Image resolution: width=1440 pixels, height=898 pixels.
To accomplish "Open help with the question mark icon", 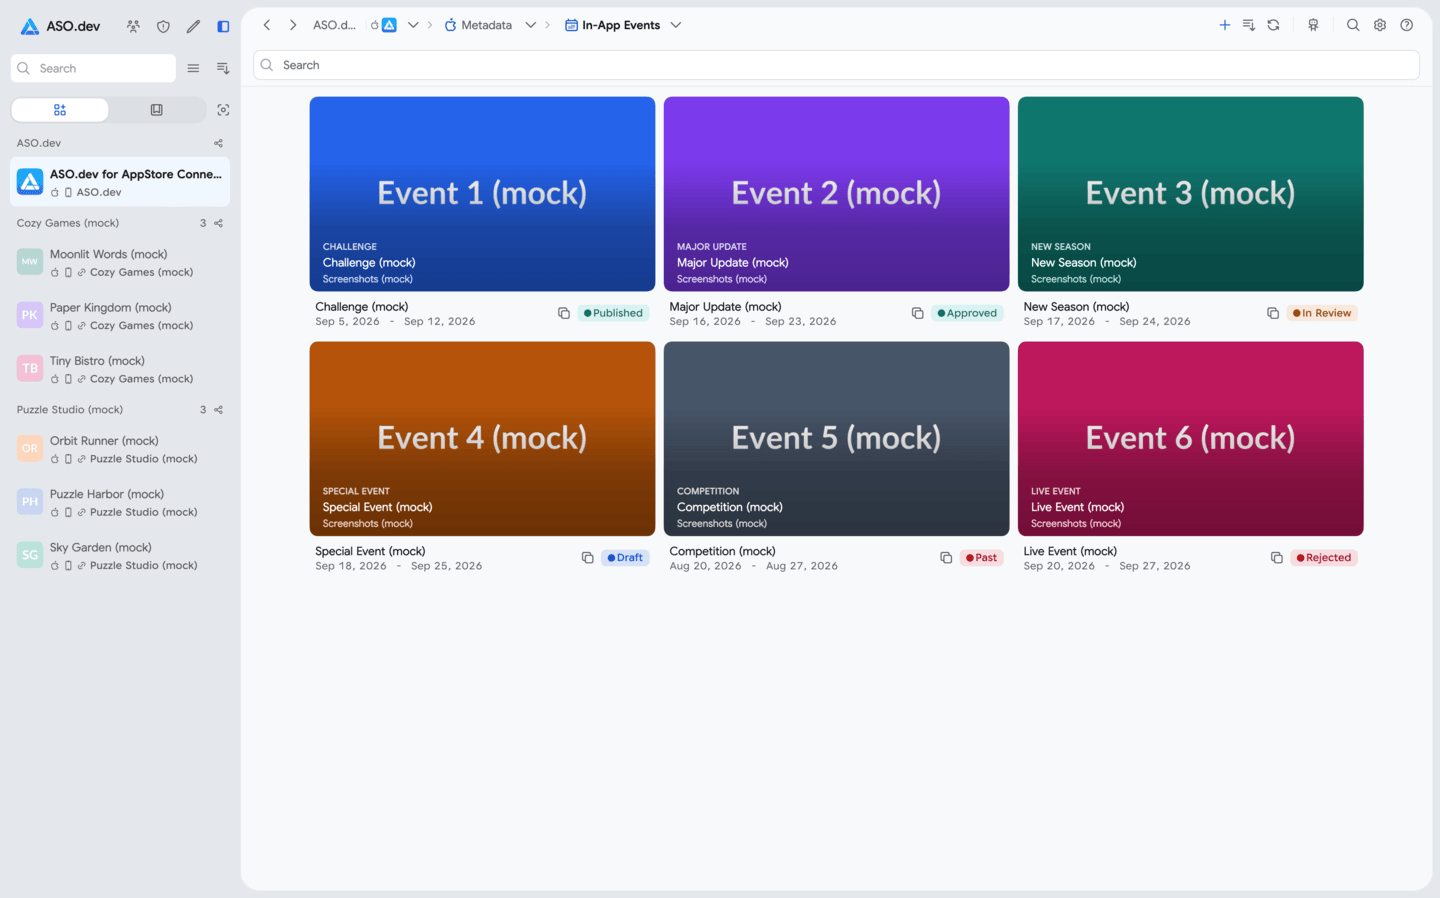I will tap(1407, 25).
